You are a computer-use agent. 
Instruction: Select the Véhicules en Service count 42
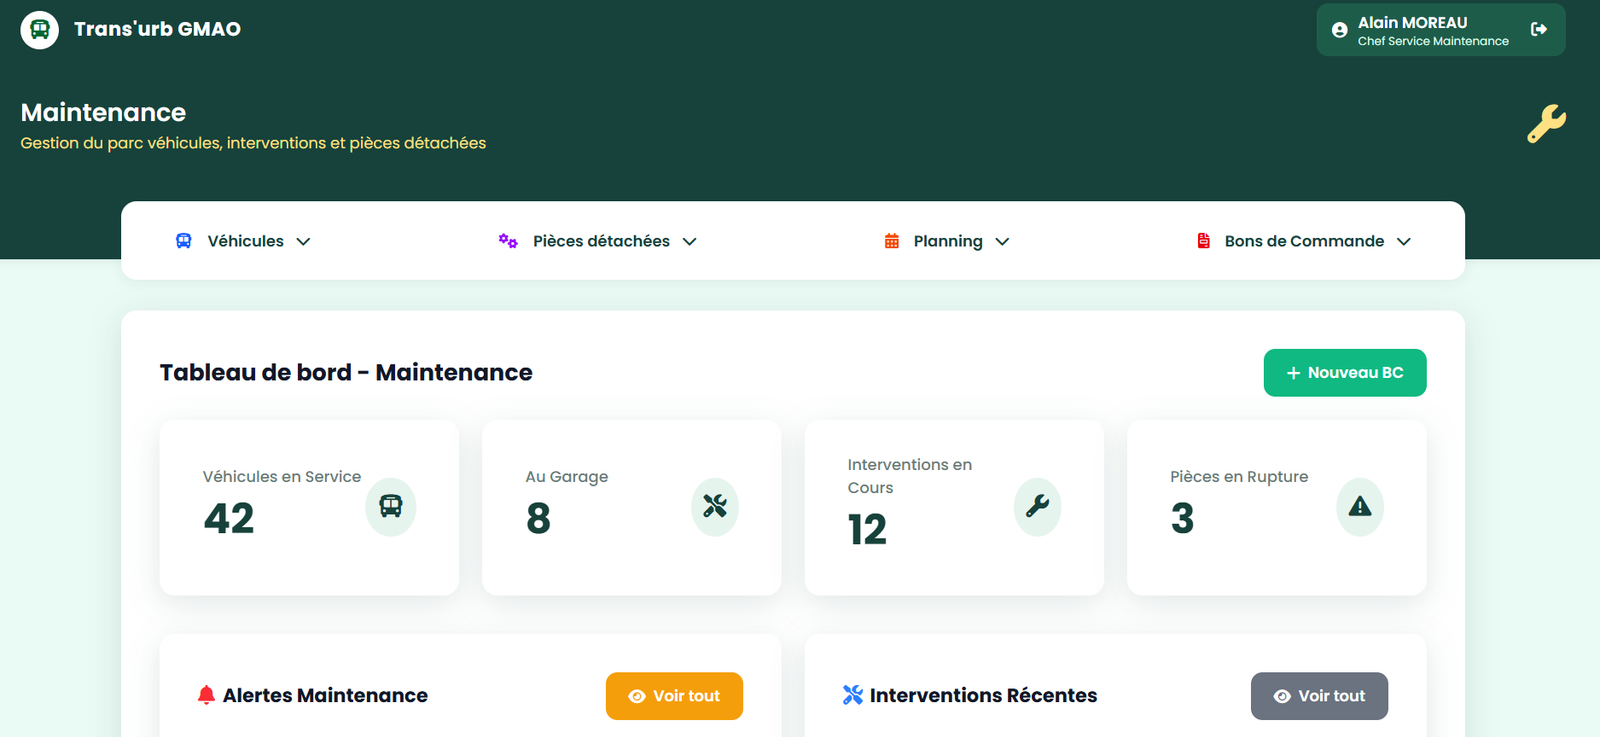tap(229, 518)
